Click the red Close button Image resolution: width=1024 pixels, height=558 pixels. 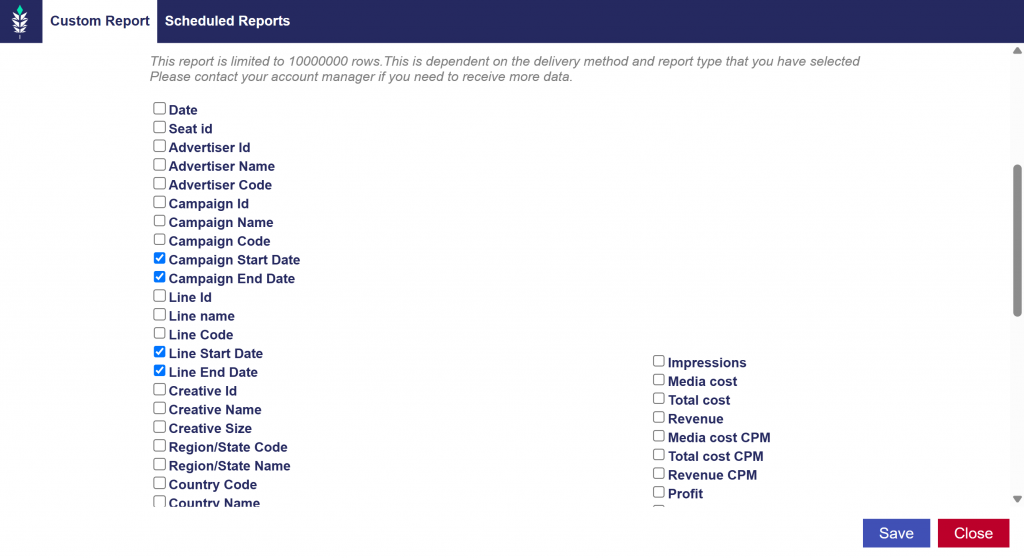[972, 533]
